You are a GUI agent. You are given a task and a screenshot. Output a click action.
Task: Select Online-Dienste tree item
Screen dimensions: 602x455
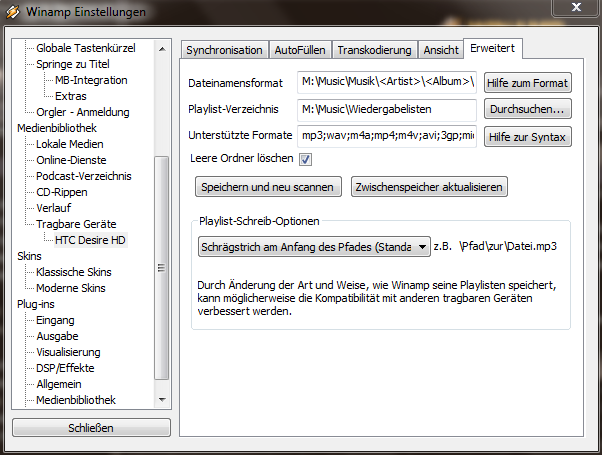(x=71, y=160)
